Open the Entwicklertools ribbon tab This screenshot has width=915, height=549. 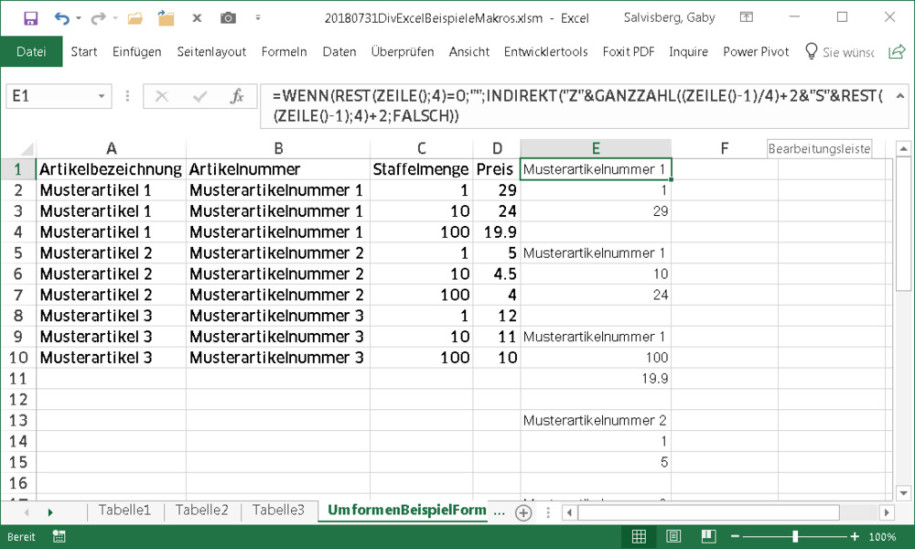click(x=546, y=52)
